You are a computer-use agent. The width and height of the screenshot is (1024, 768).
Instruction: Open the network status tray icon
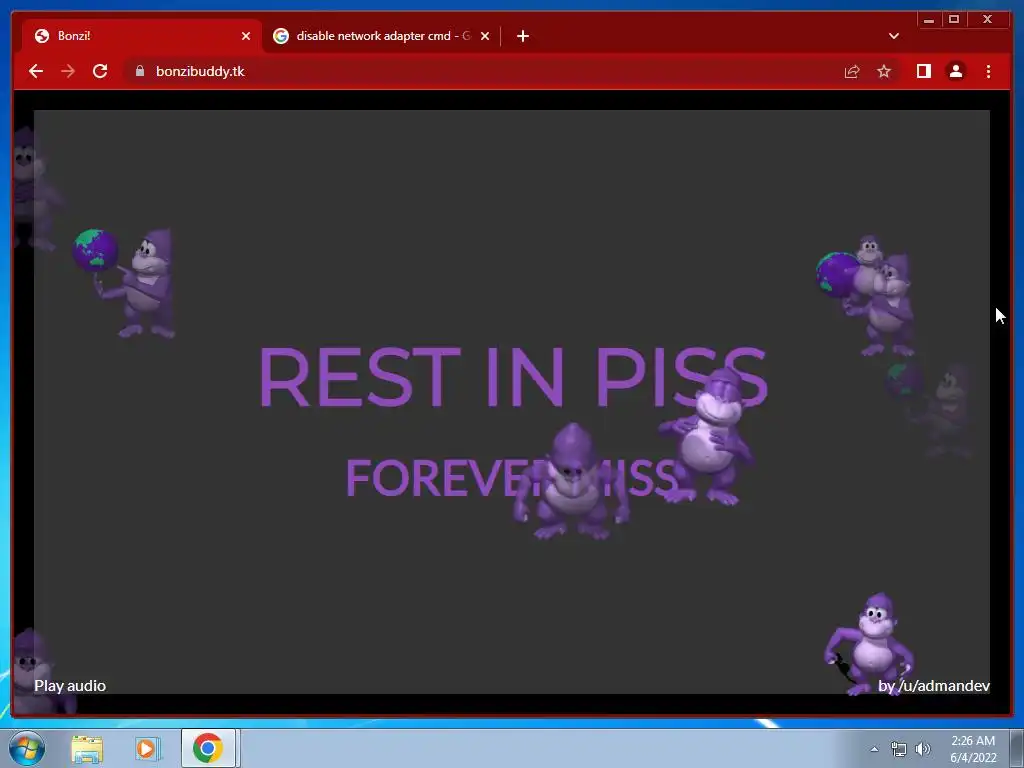(899, 749)
